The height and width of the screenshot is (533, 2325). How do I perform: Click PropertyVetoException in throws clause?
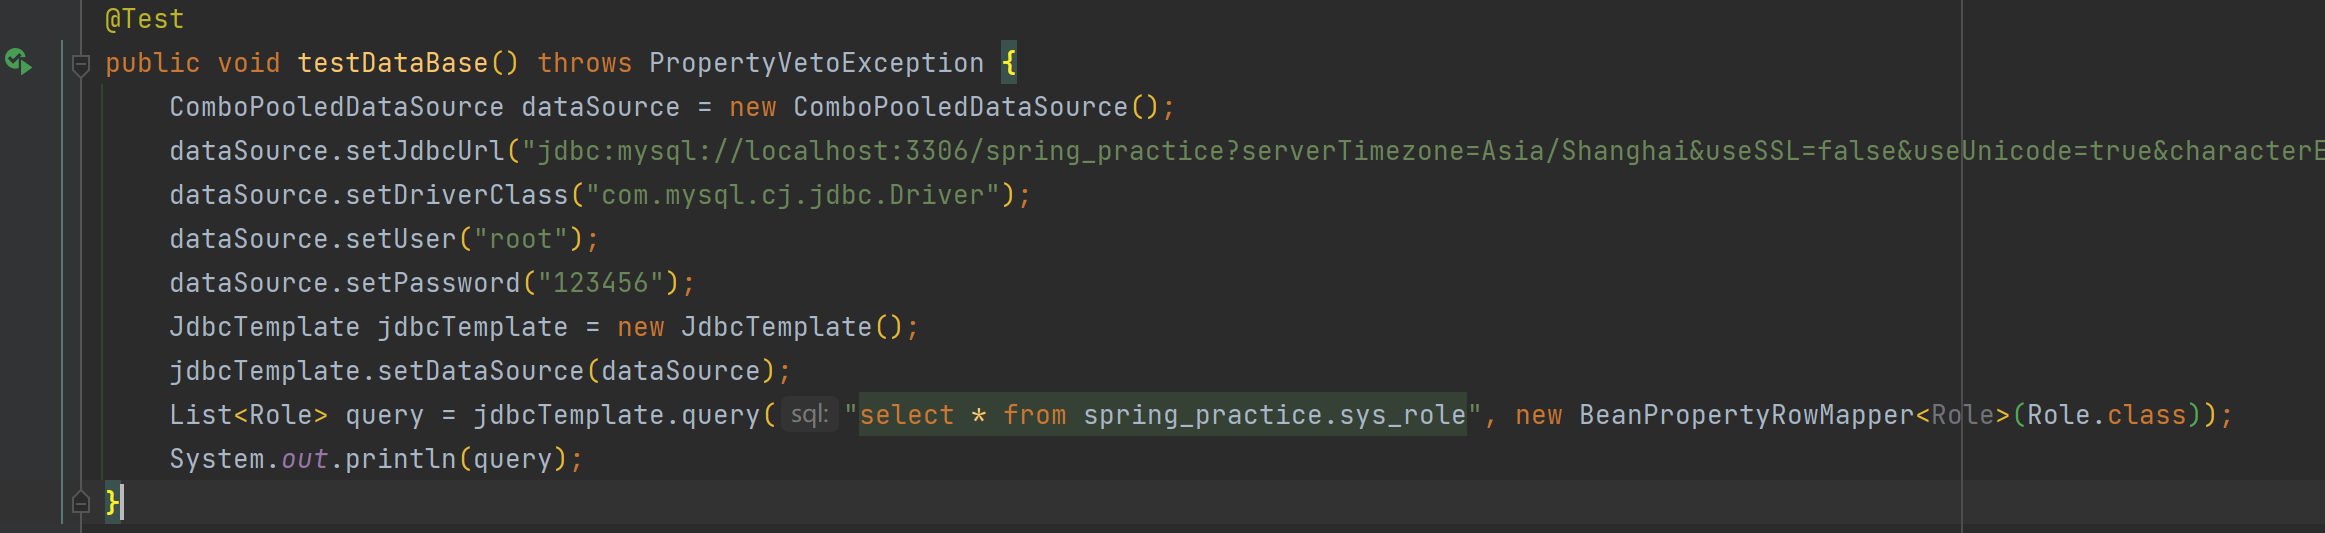816,63
